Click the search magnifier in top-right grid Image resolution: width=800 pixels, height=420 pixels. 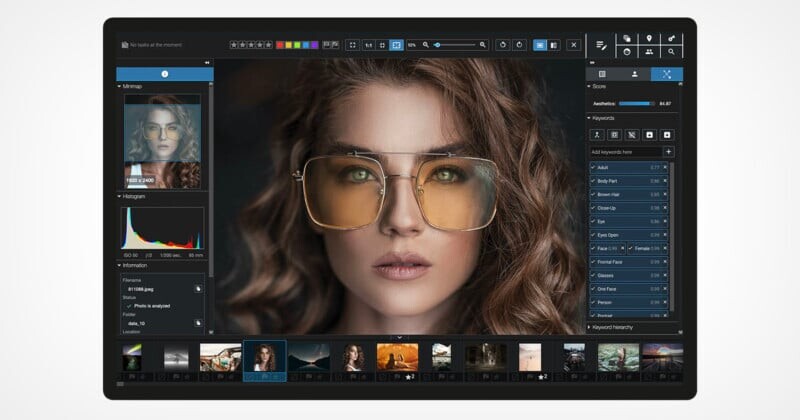[x=671, y=52]
